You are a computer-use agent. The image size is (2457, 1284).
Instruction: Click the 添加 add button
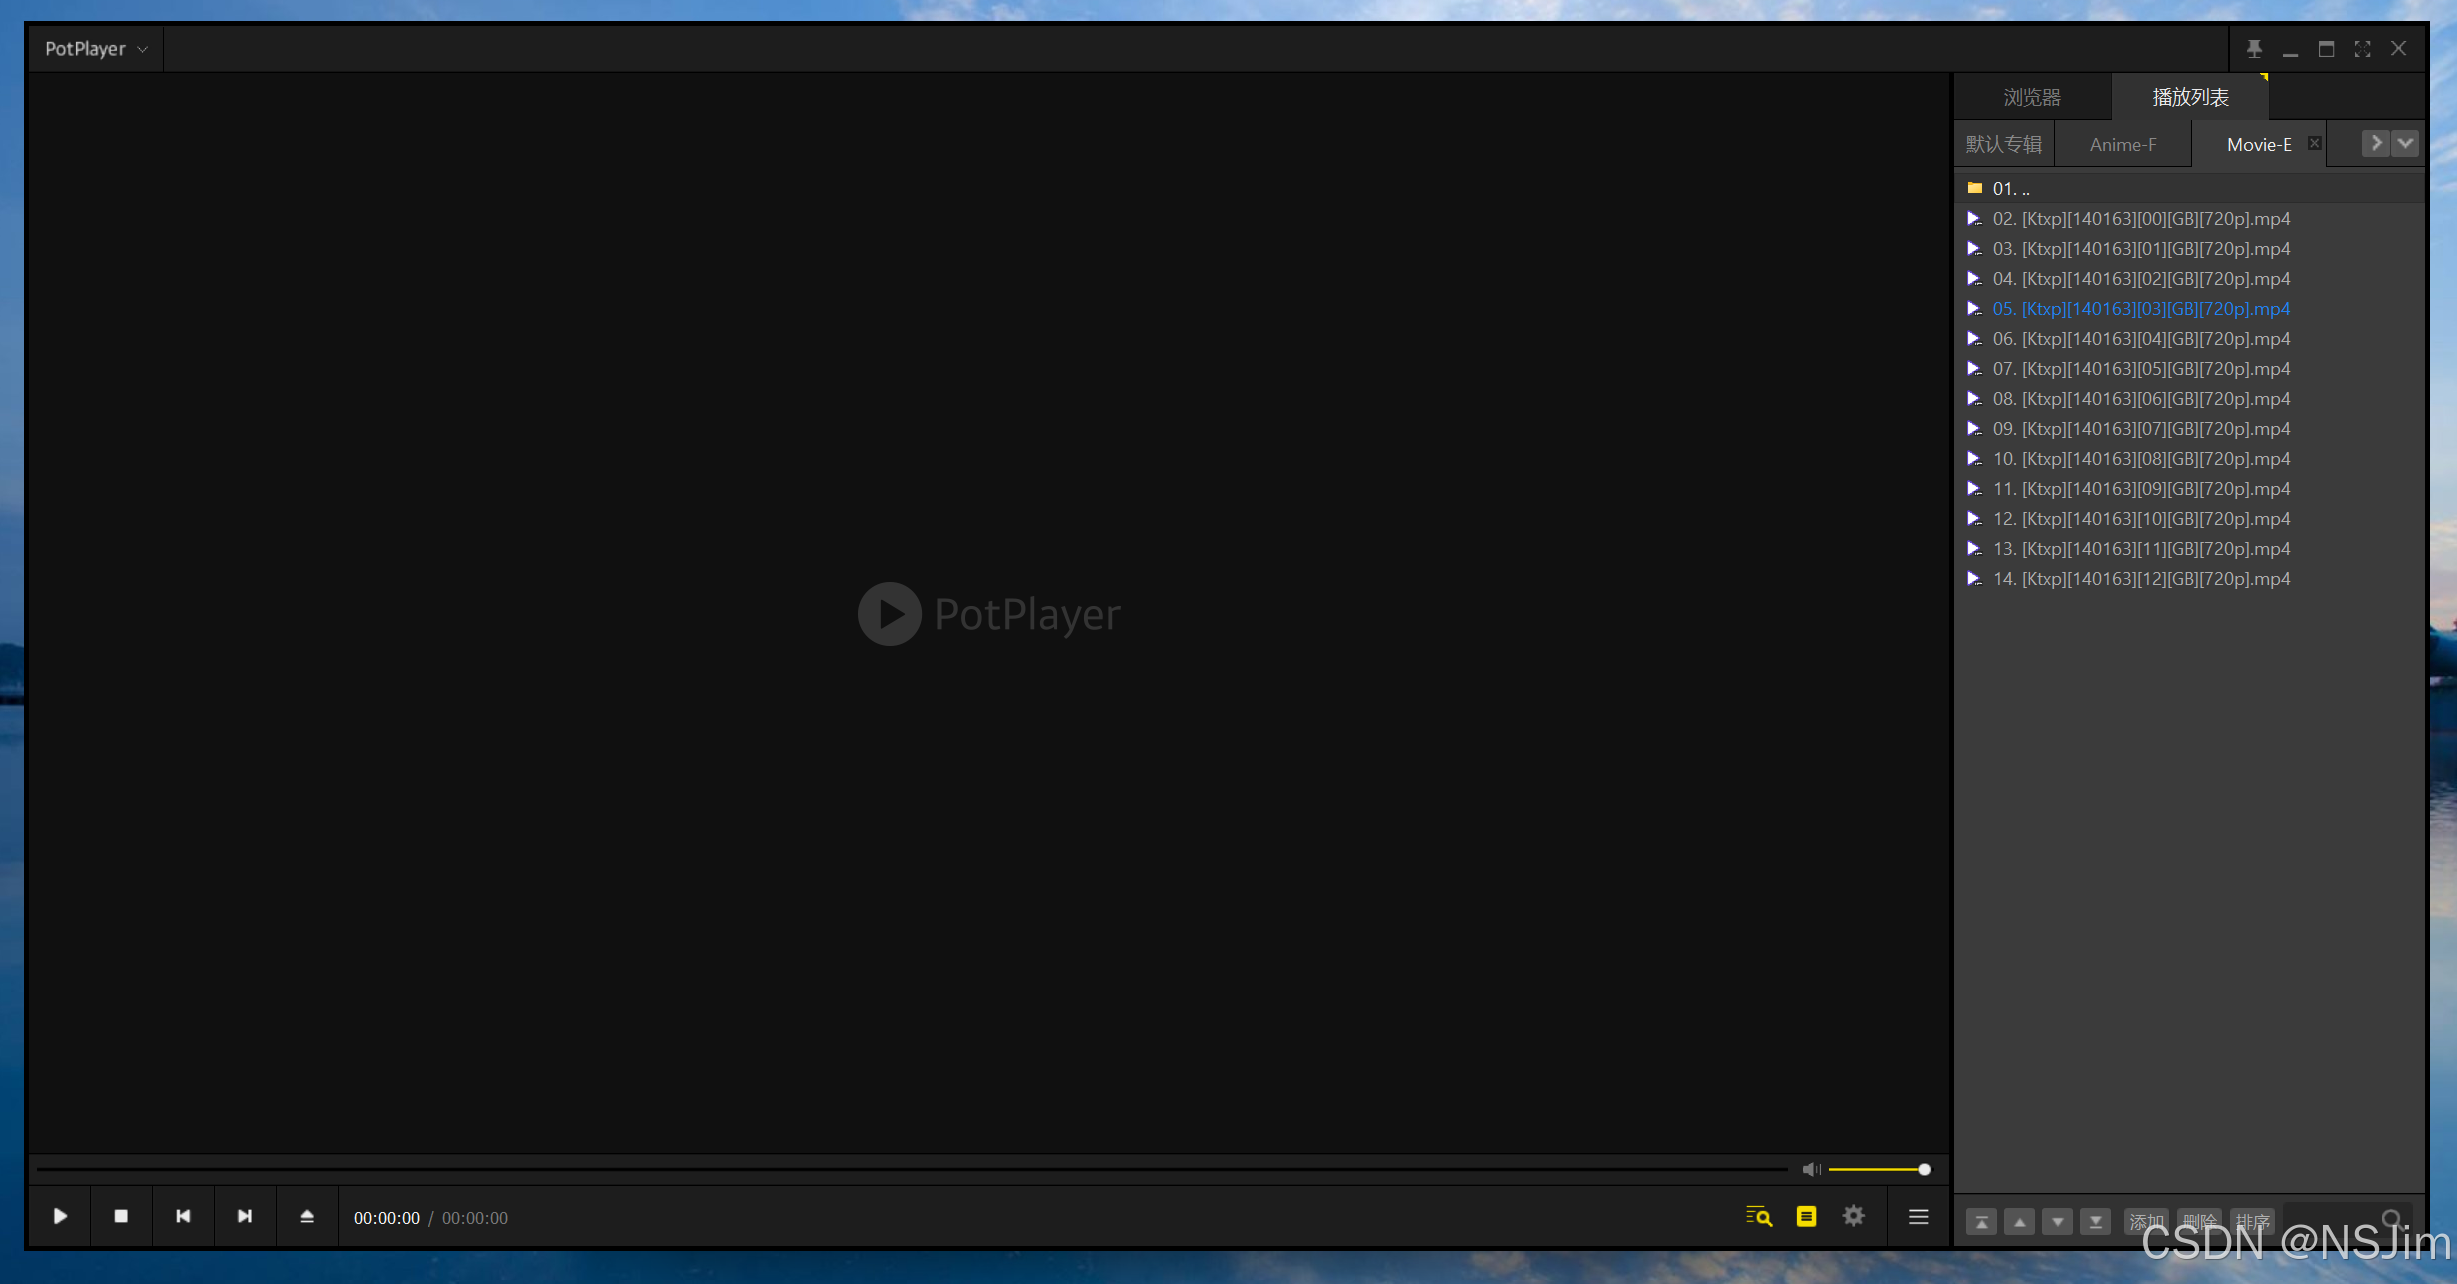pyautogui.click(x=2145, y=1222)
